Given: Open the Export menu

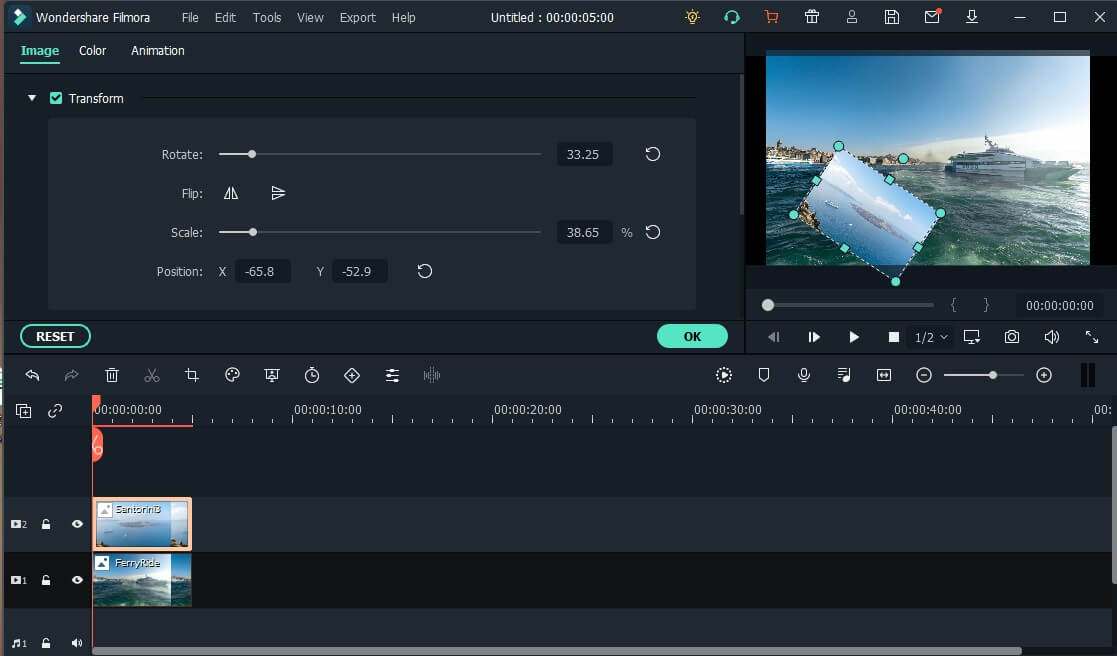Looking at the screenshot, I should coord(358,17).
